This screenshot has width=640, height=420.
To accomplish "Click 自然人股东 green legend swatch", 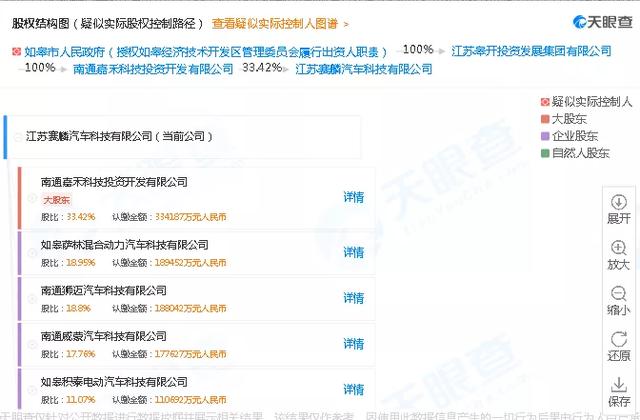I will [x=545, y=153].
